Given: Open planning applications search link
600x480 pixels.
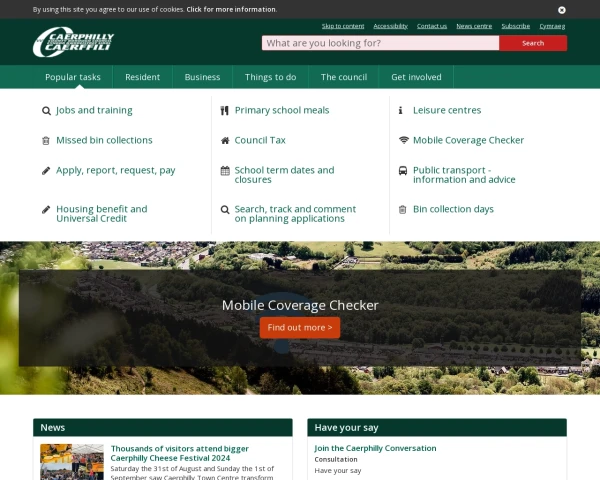Looking at the screenshot, I should pyautogui.click(x=295, y=214).
